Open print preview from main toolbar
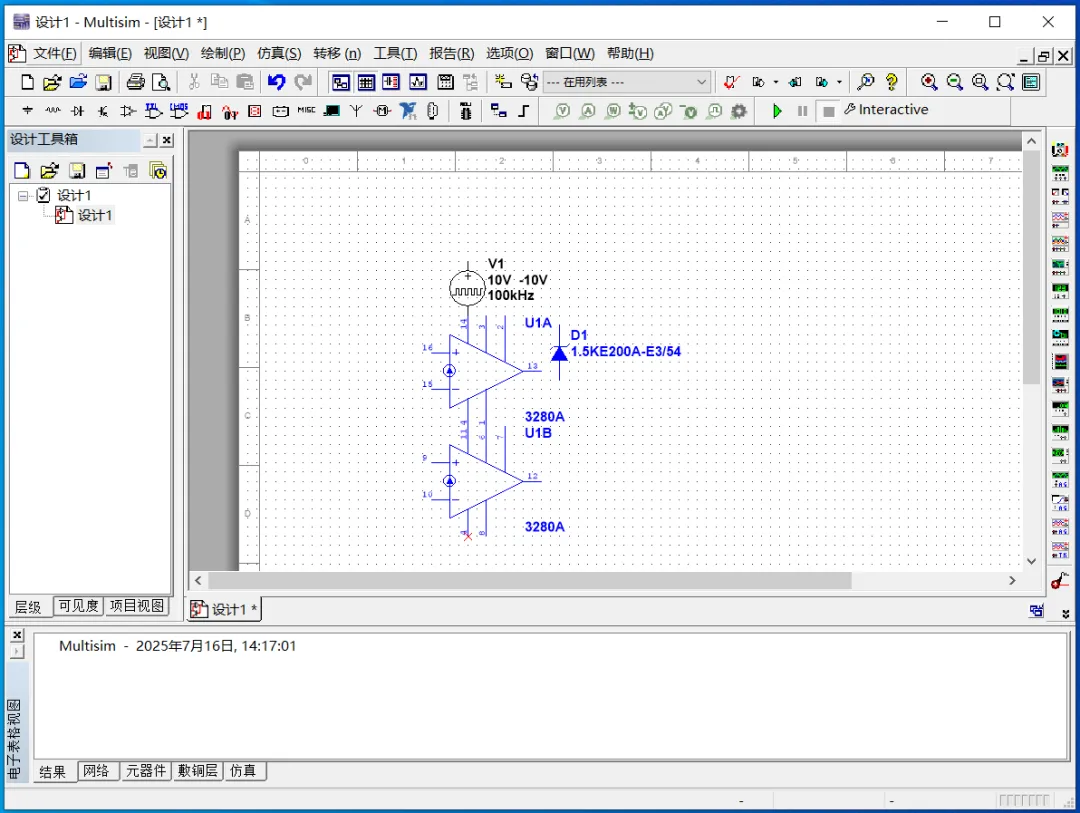The width and height of the screenshot is (1080, 813). [161, 82]
